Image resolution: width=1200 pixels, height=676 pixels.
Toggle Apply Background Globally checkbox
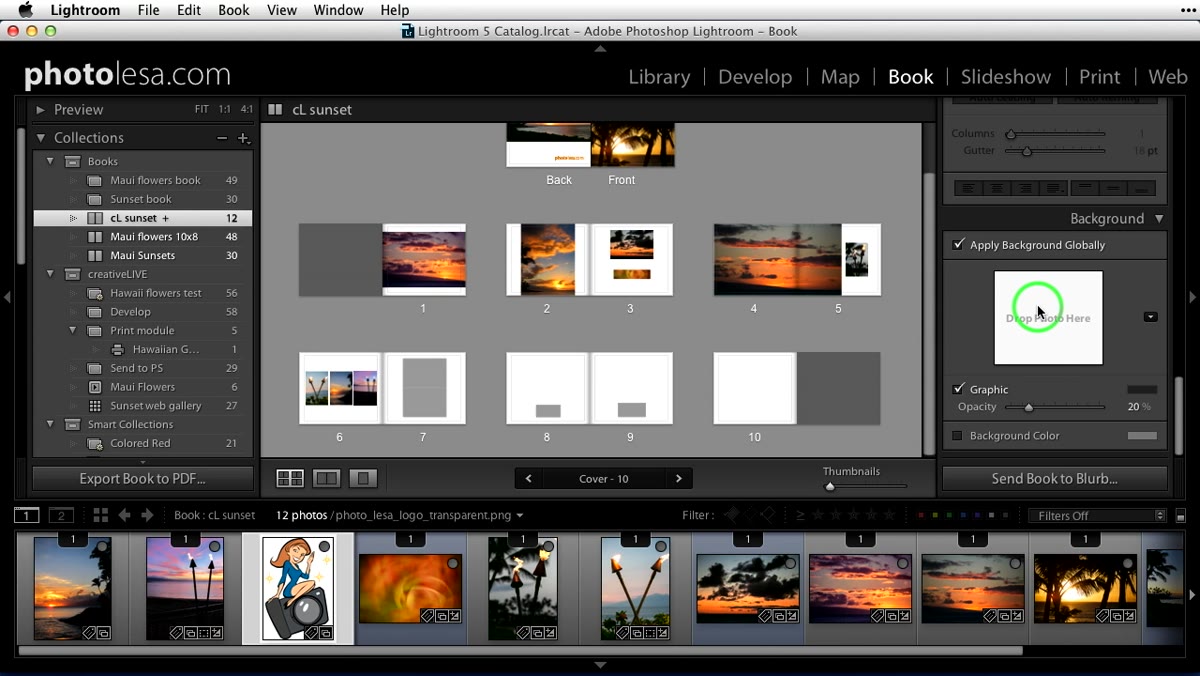[959, 245]
